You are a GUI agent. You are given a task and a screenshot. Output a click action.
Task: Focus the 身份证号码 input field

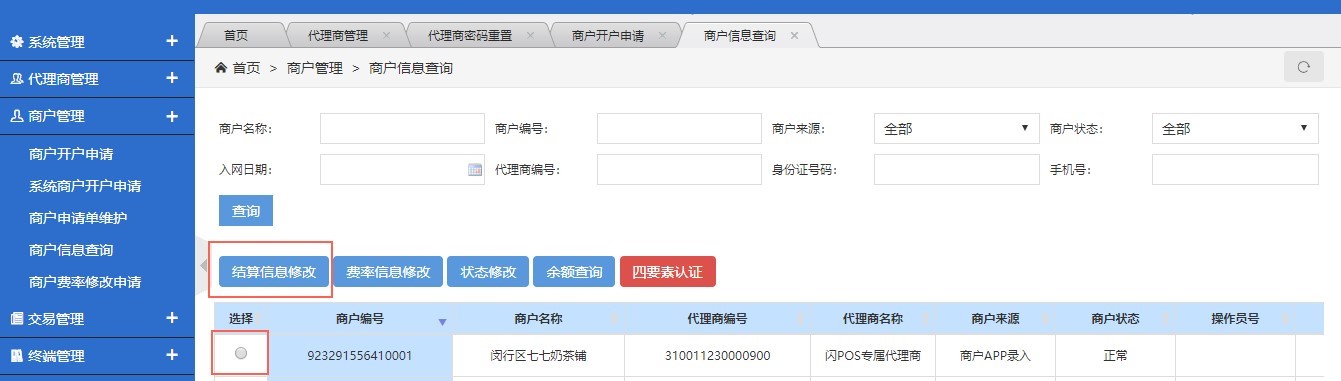tap(957, 170)
